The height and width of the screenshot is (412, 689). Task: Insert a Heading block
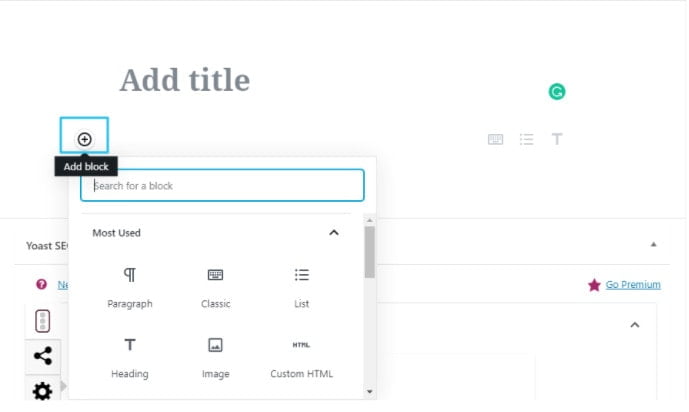(x=130, y=358)
